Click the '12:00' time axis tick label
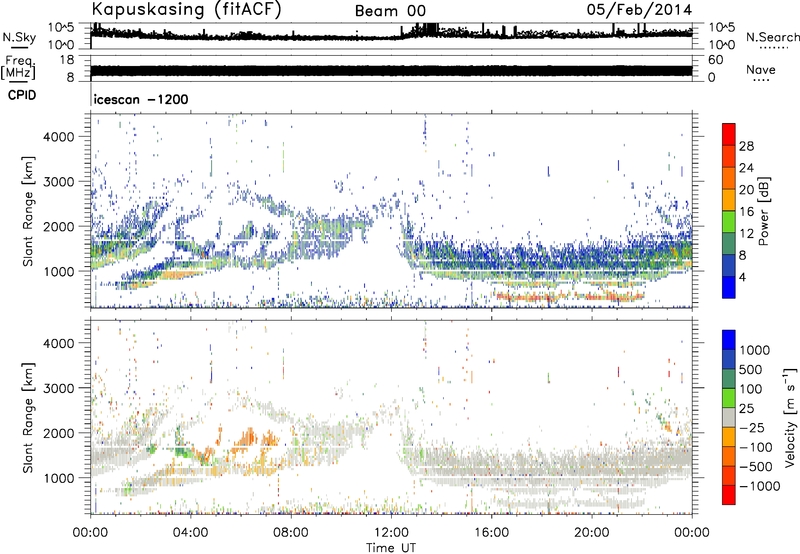 [x=391, y=533]
